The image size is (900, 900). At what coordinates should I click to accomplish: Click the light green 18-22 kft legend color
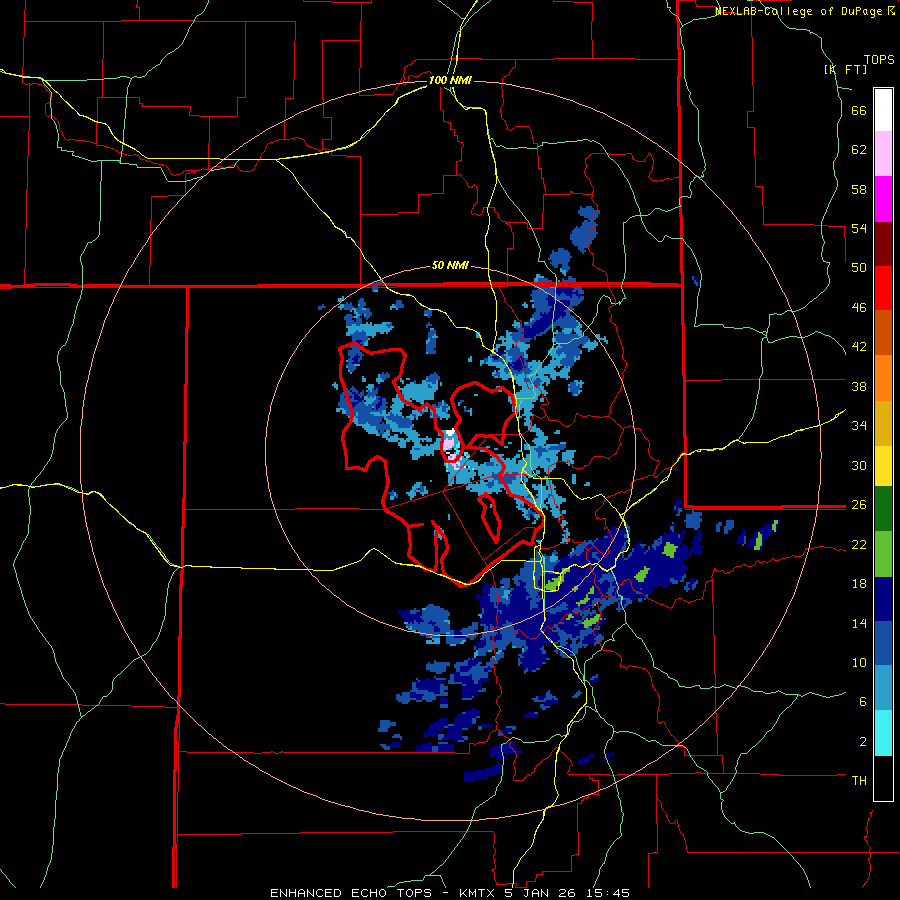[x=883, y=554]
